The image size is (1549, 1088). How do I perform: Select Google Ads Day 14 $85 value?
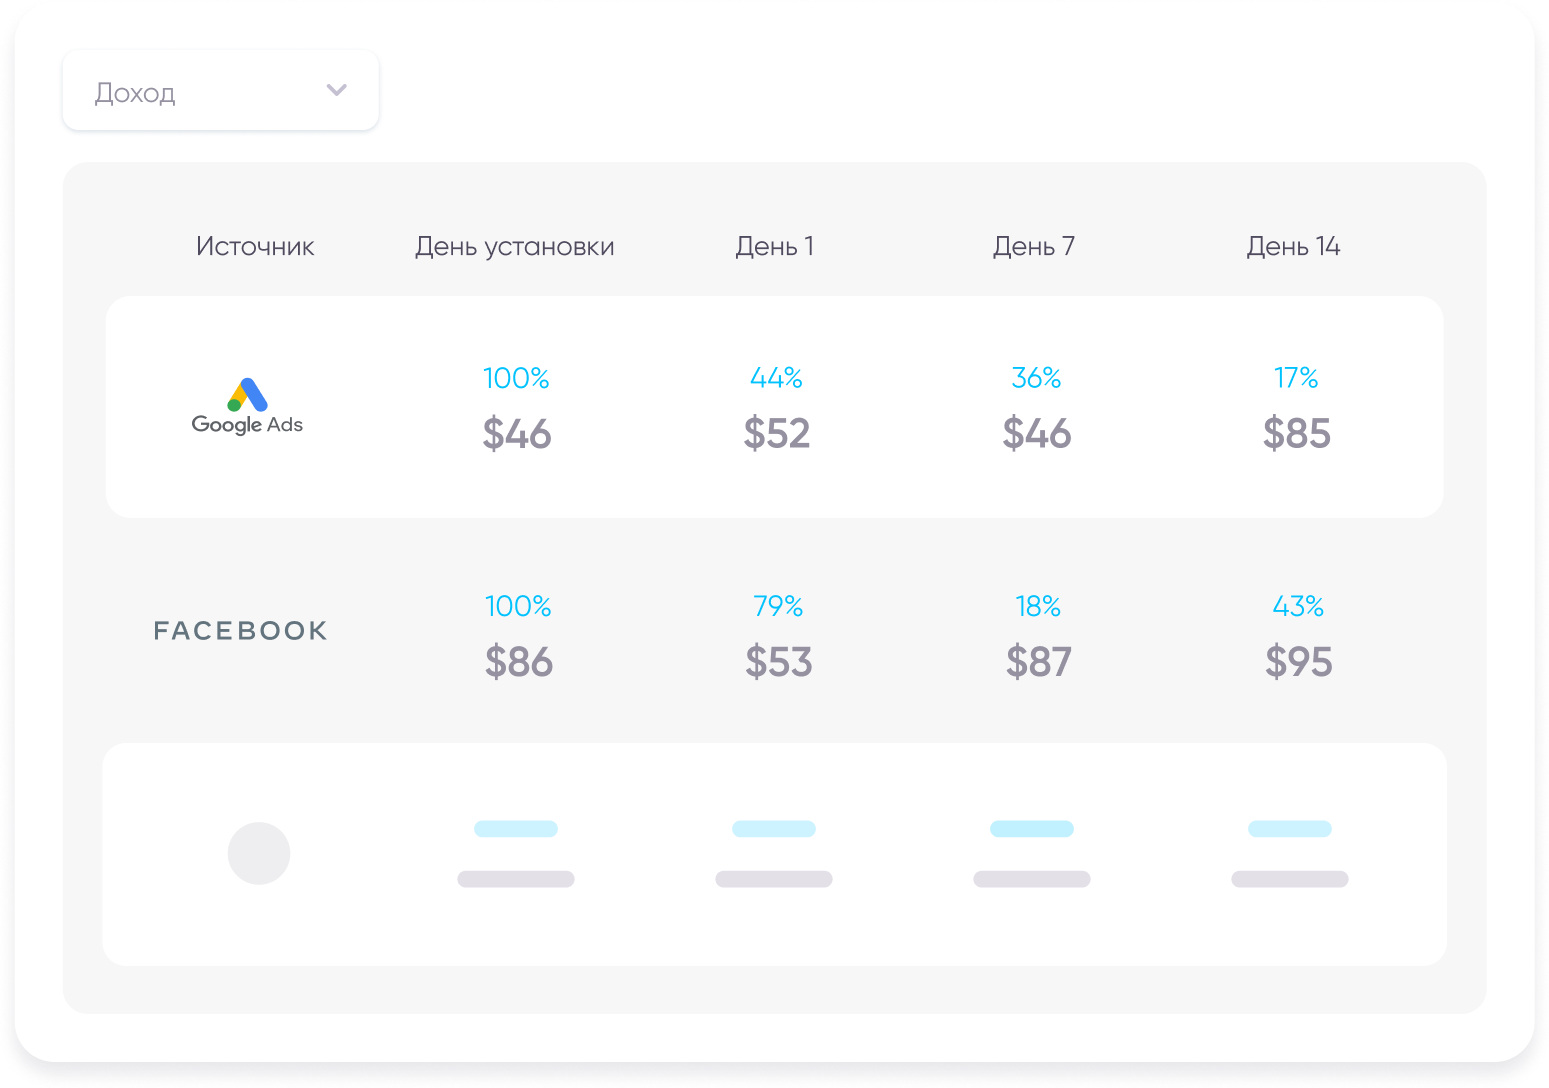(1296, 434)
